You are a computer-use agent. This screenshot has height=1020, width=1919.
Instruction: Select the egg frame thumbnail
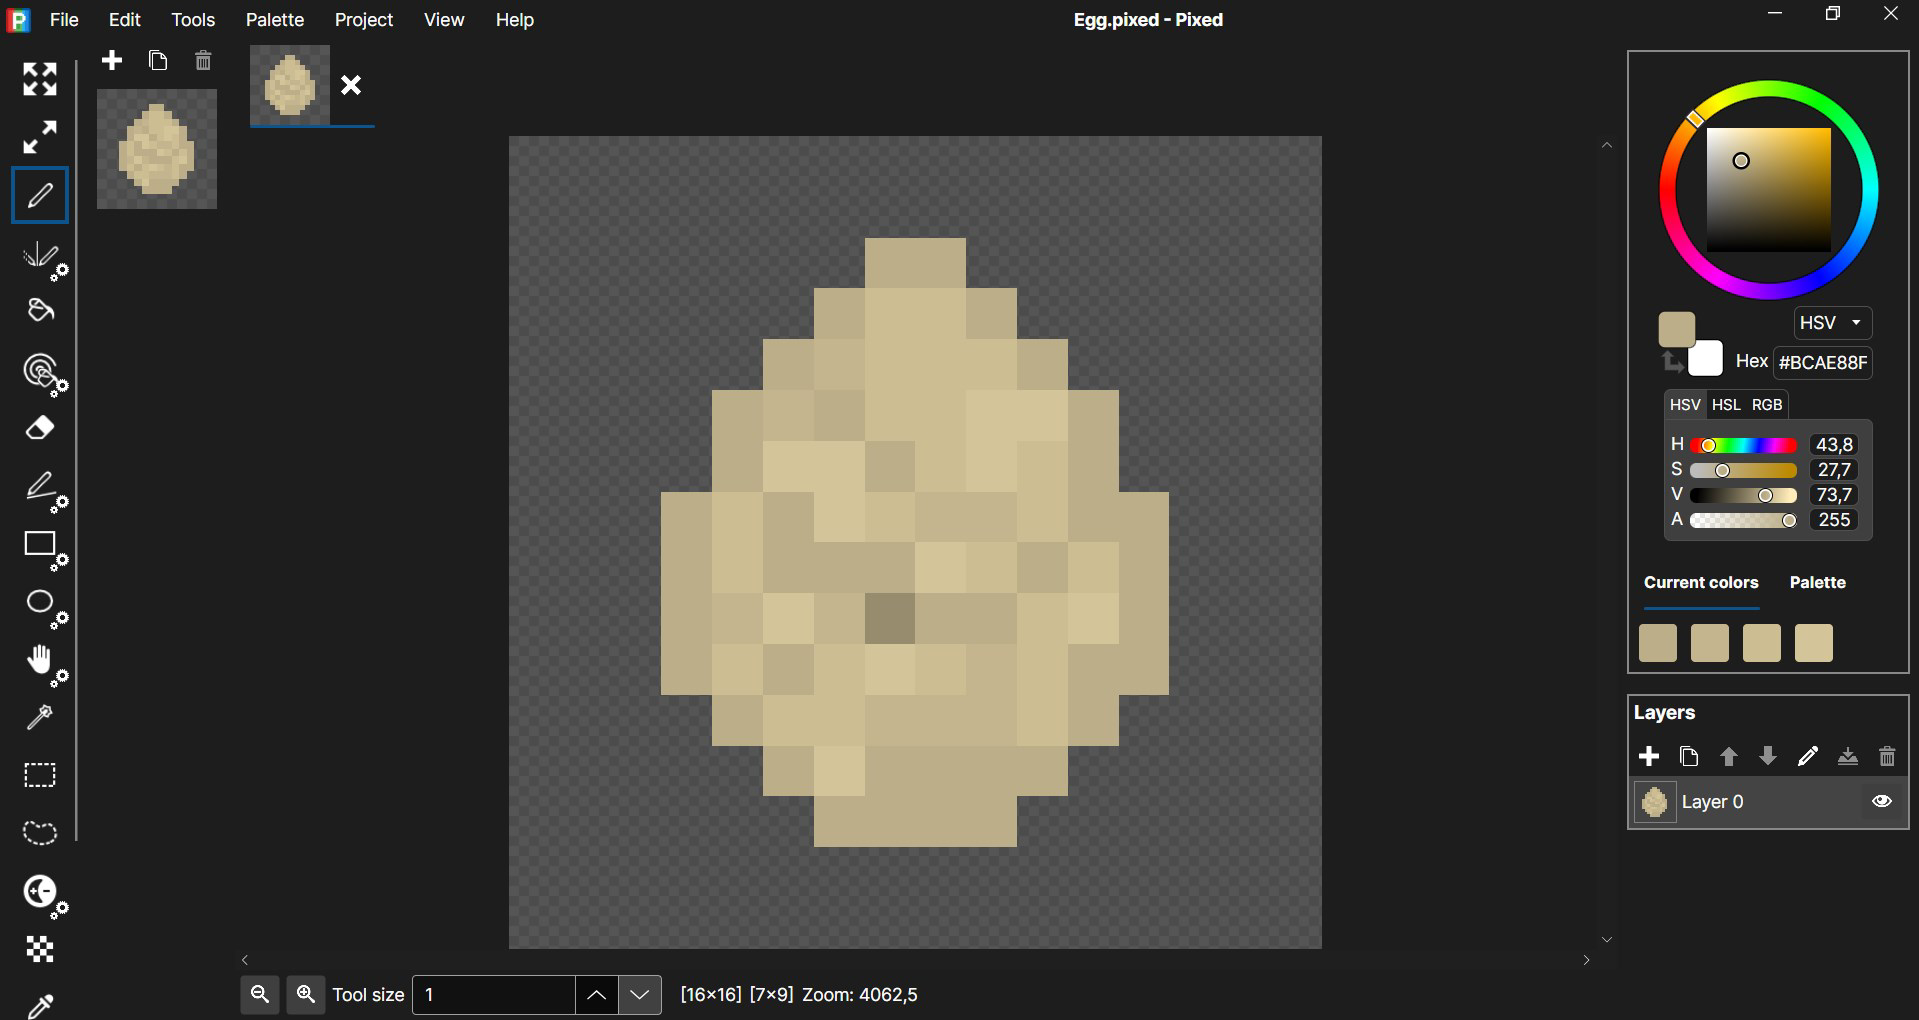(x=157, y=149)
